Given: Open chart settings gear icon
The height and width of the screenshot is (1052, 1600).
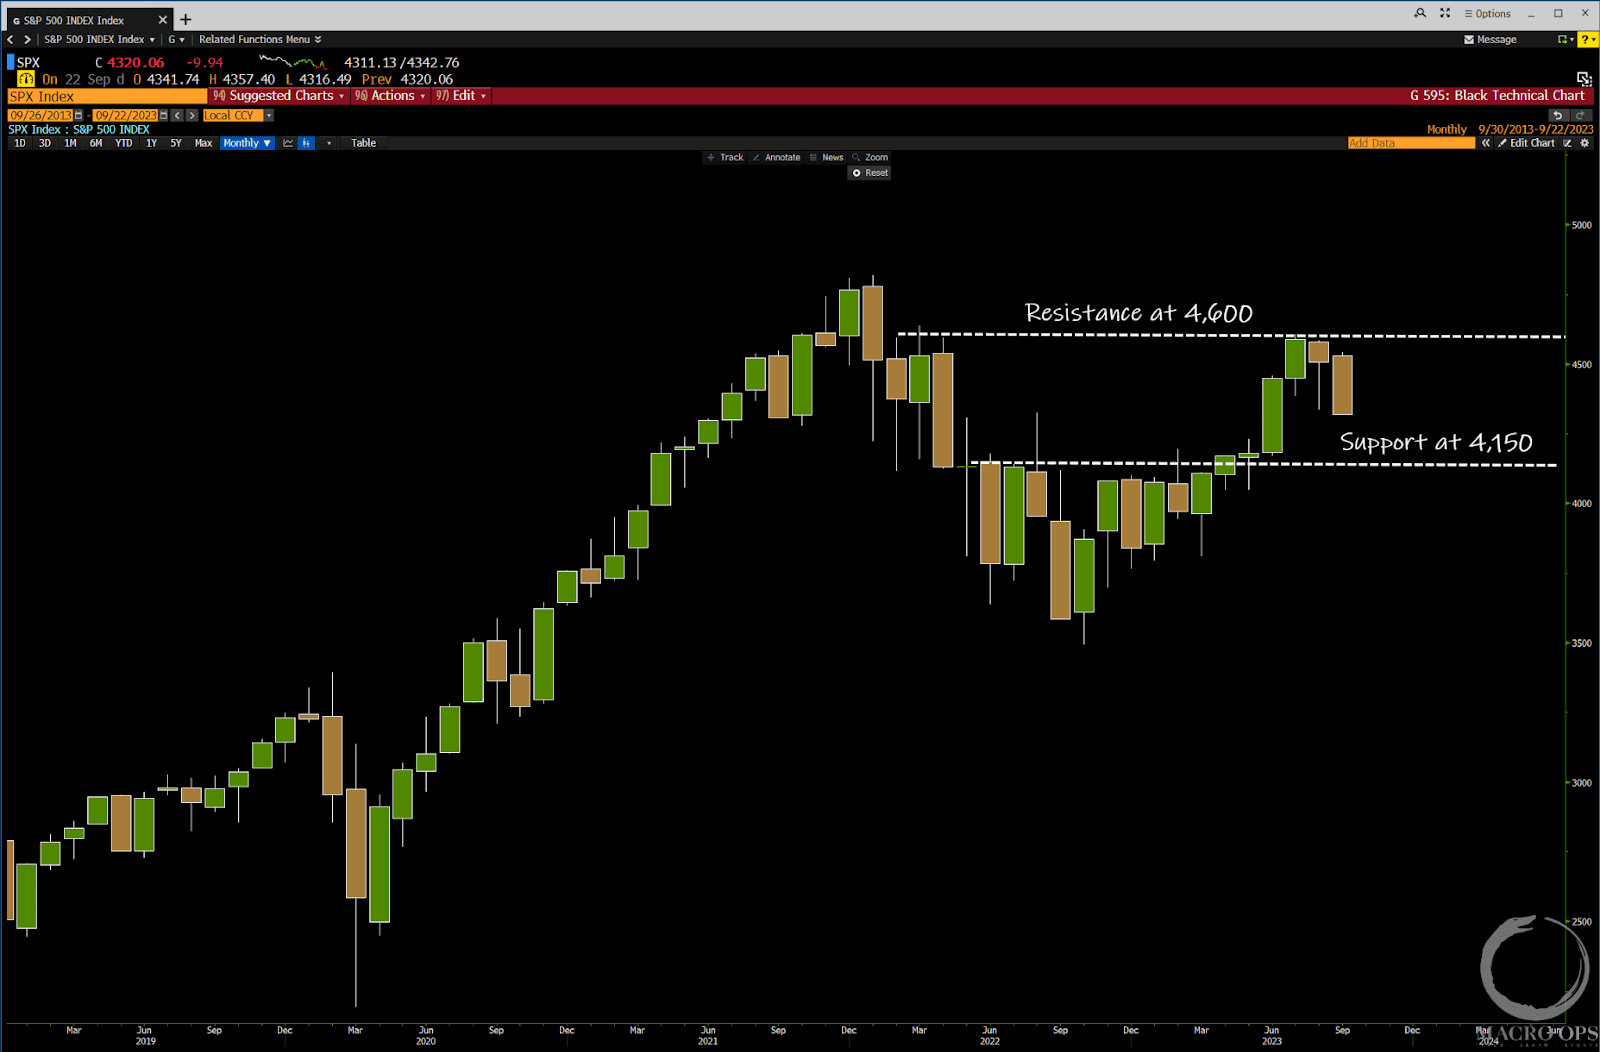Looking at the screenshot, I should [x=1585, y=143].
